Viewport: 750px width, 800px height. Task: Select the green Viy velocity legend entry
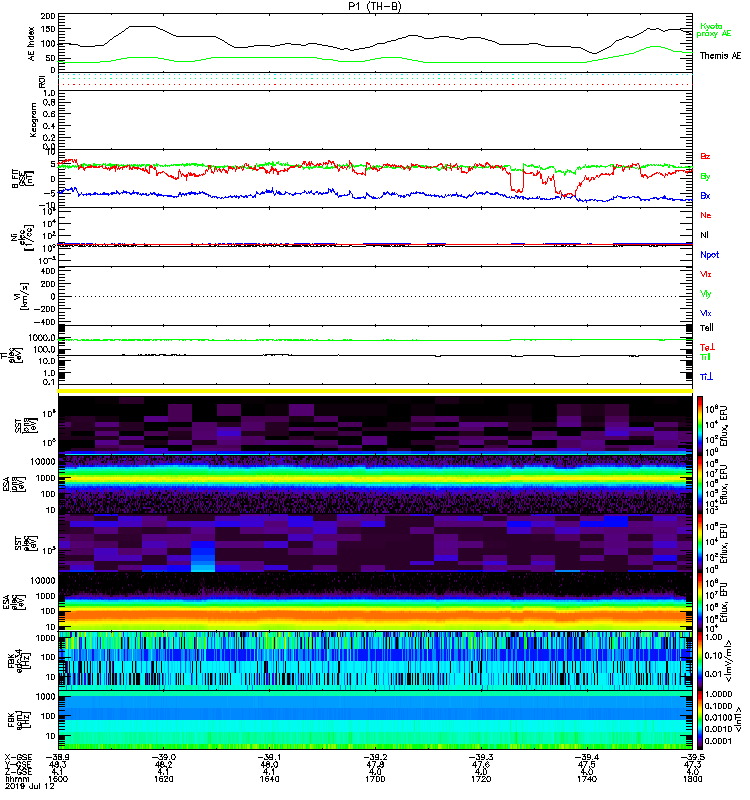coord(706,294)
